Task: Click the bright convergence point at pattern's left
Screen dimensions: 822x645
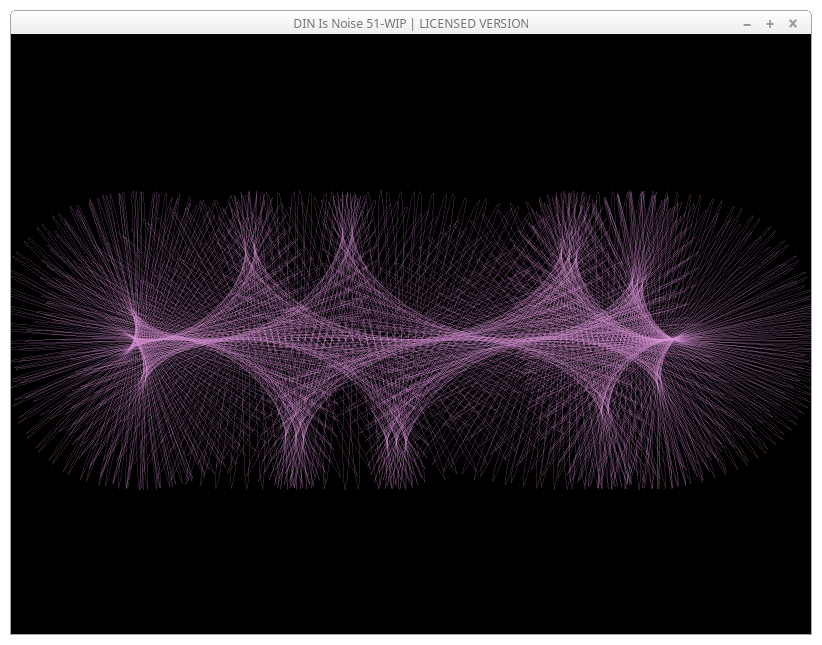Action: (134, 340)
